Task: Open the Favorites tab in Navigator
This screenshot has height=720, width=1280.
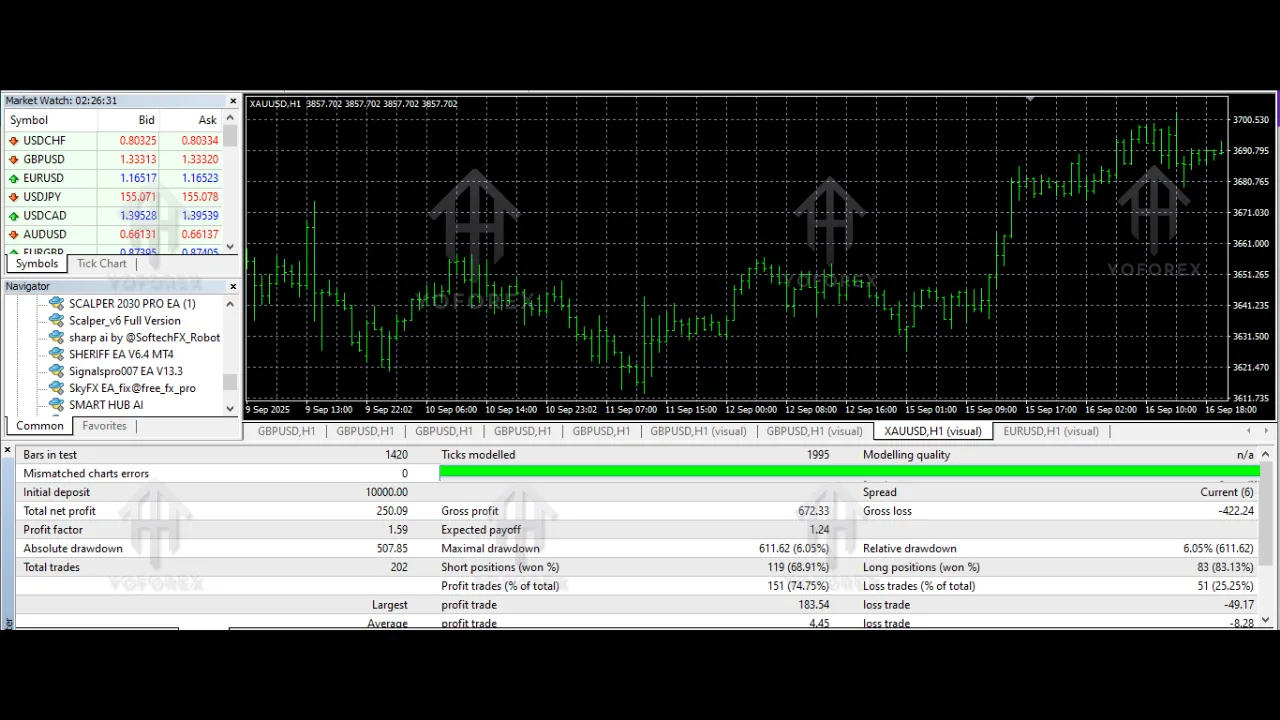Action: coord(104,426)
